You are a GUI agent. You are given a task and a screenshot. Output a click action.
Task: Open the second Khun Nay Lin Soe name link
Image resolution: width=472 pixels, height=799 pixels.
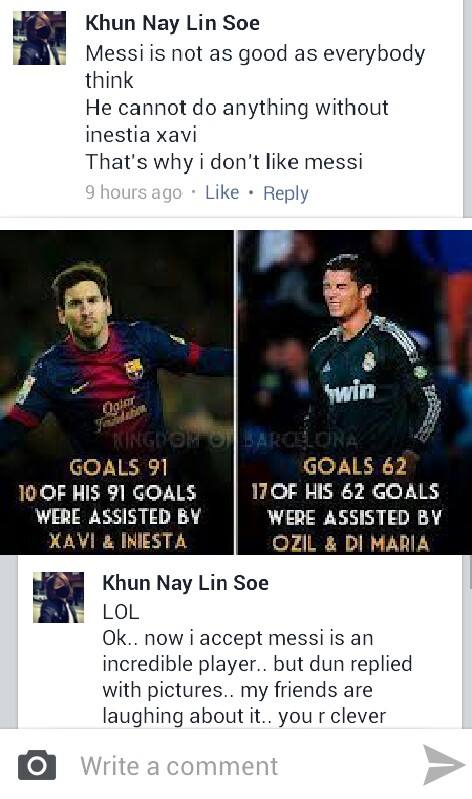[x=186, y=583]
